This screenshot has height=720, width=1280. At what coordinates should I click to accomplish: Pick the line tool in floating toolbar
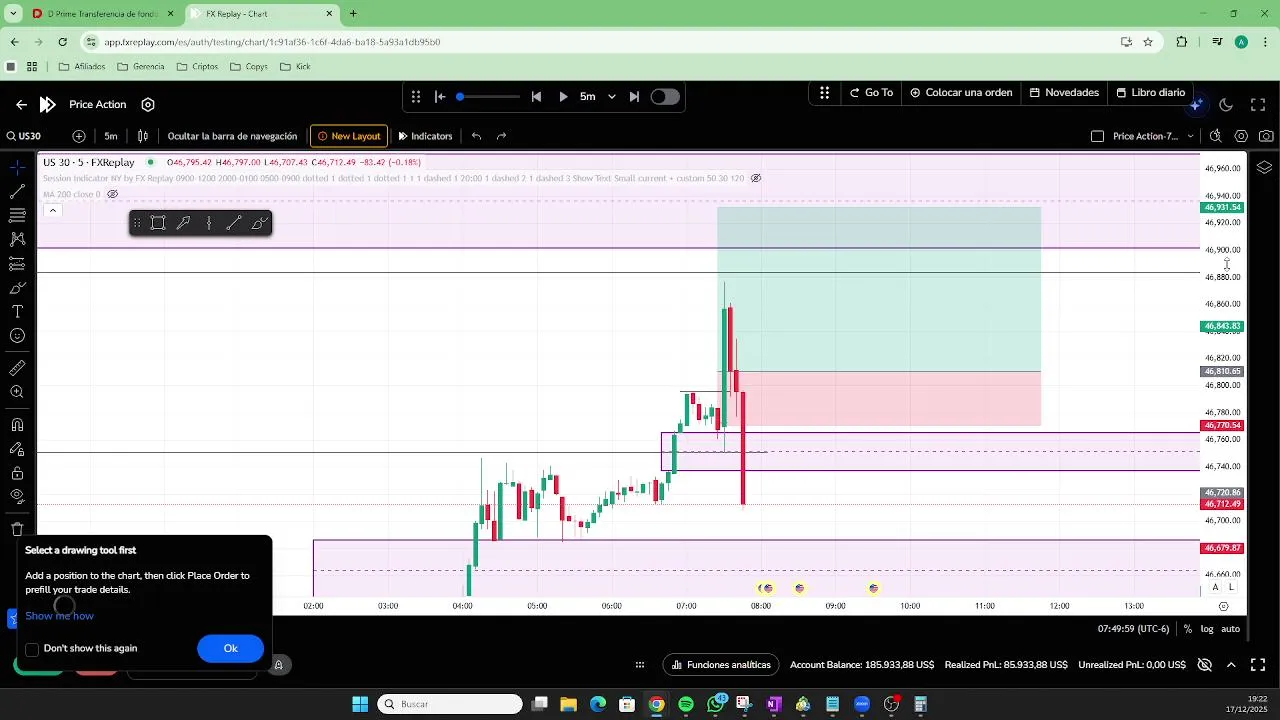click(234, 223)
